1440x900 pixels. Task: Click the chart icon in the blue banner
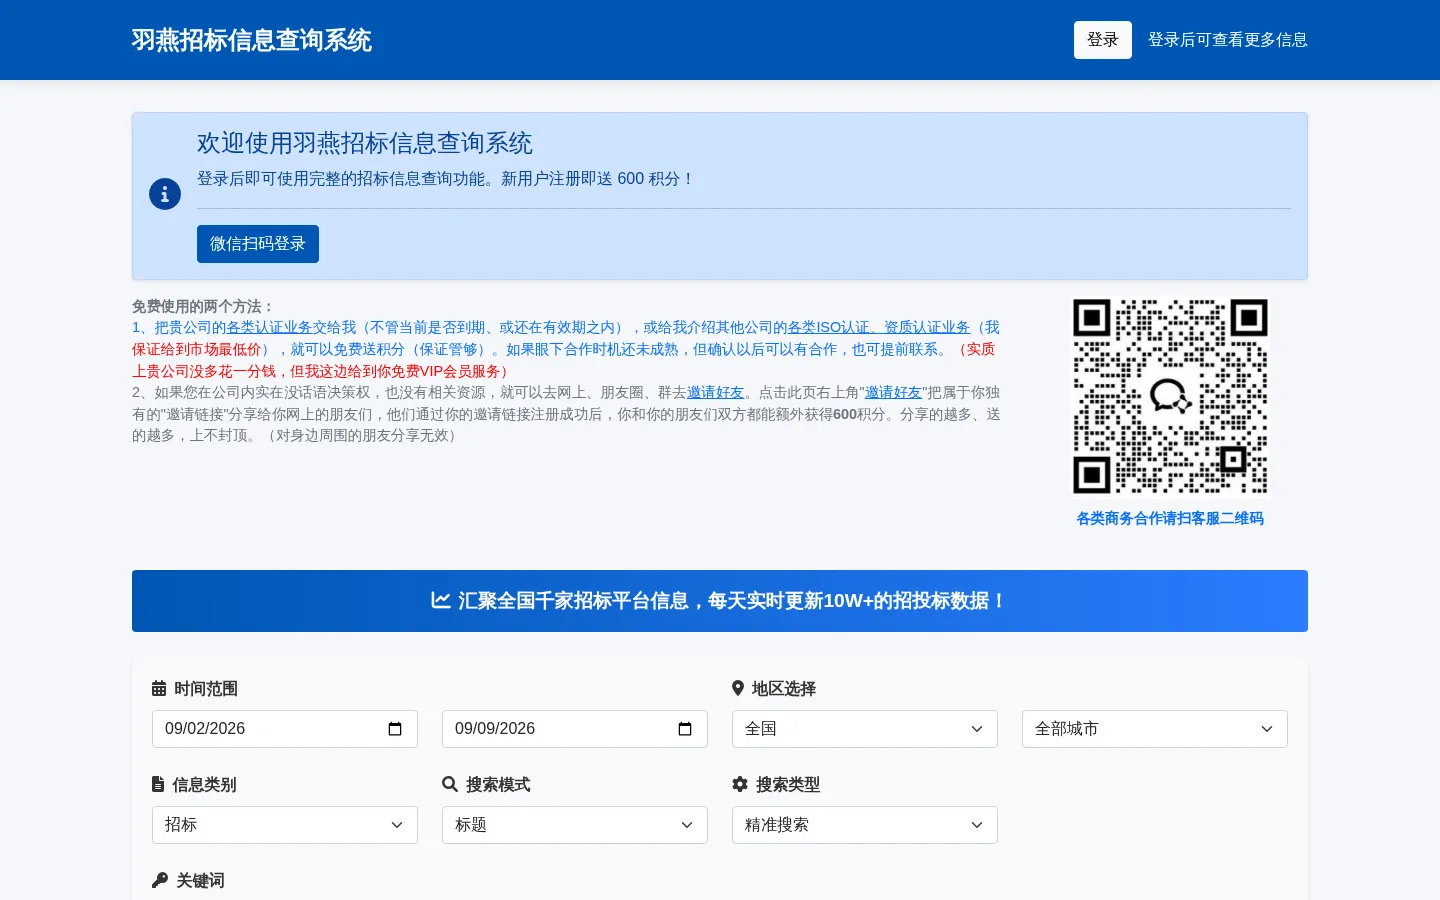click(440, 600)
